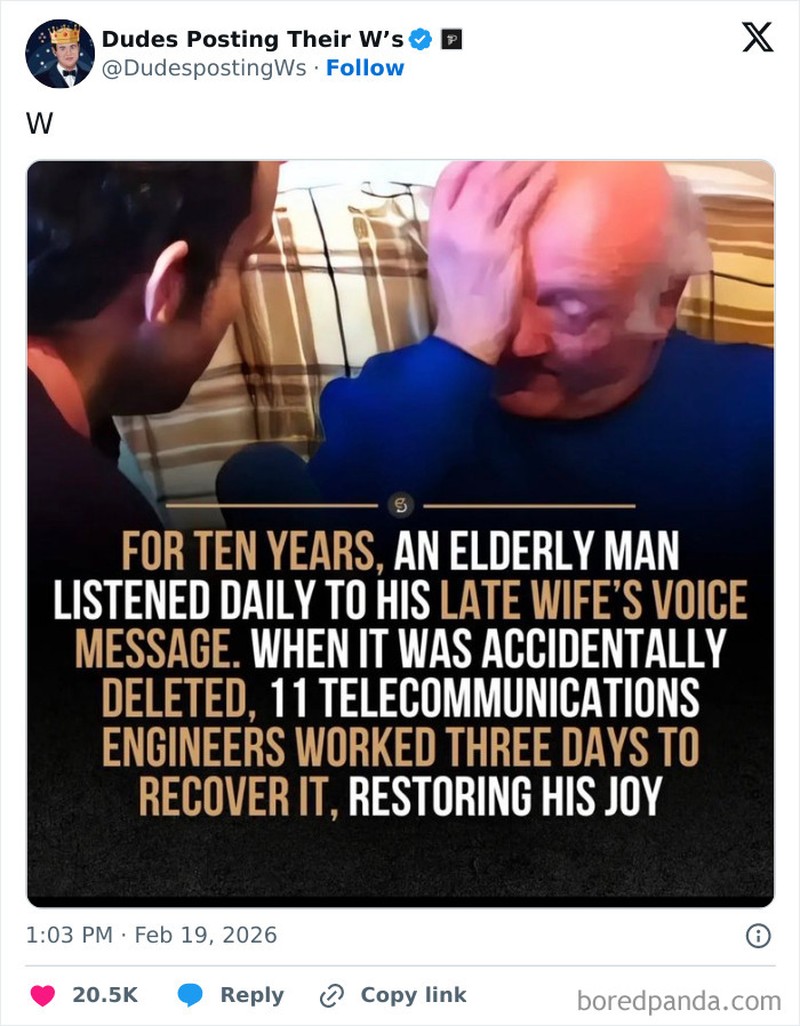Viewport: 800px width, 1026px height.
Task: Open the 1:03 PM Feb 19, 2026 timestamp
Action: (151, 934)
